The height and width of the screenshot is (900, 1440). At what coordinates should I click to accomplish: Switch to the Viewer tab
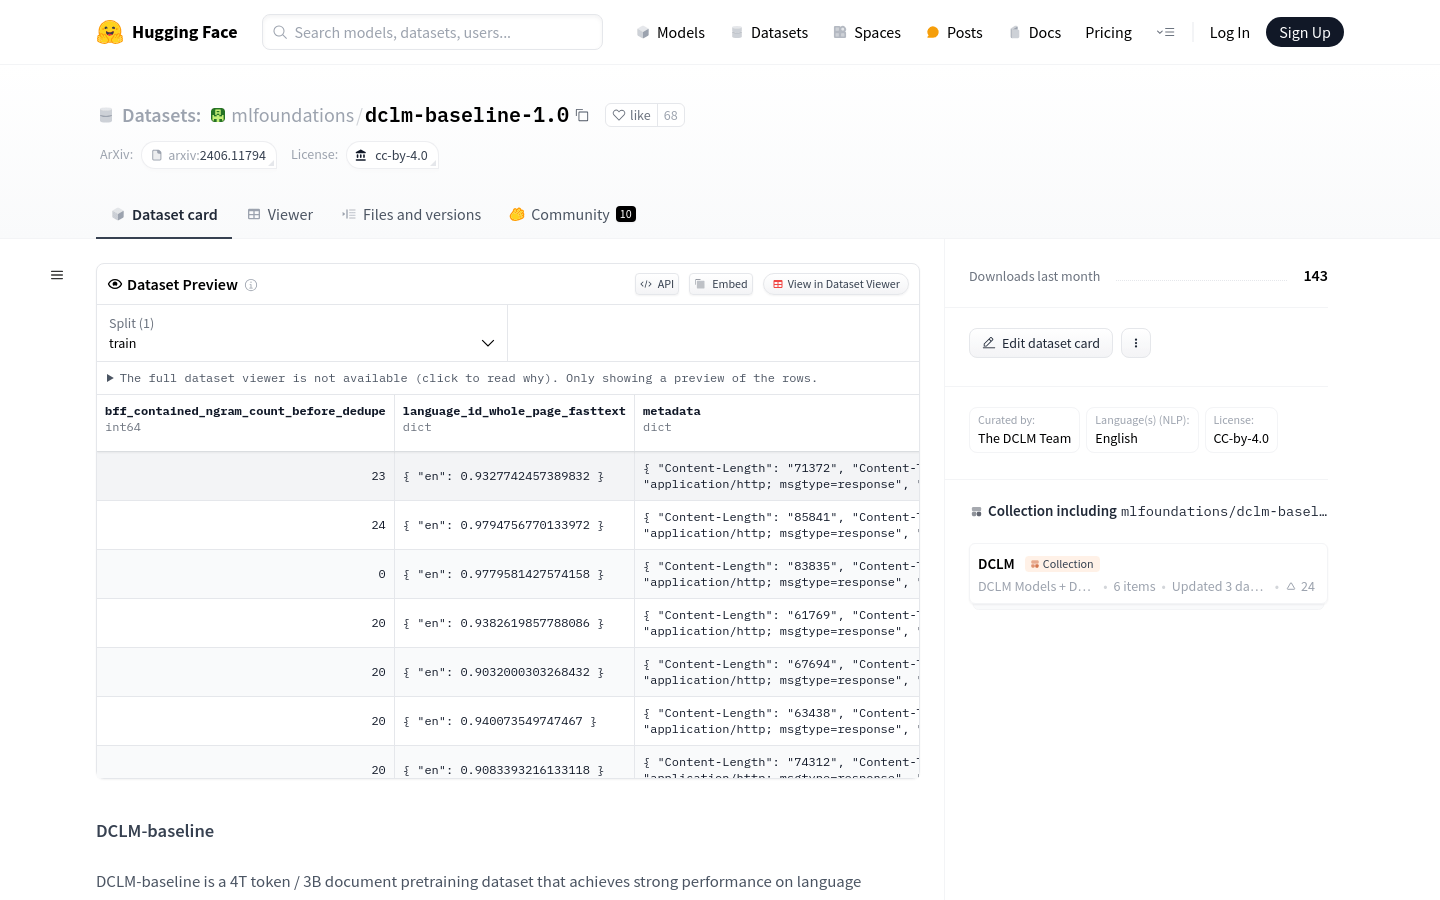coord(280,214)
